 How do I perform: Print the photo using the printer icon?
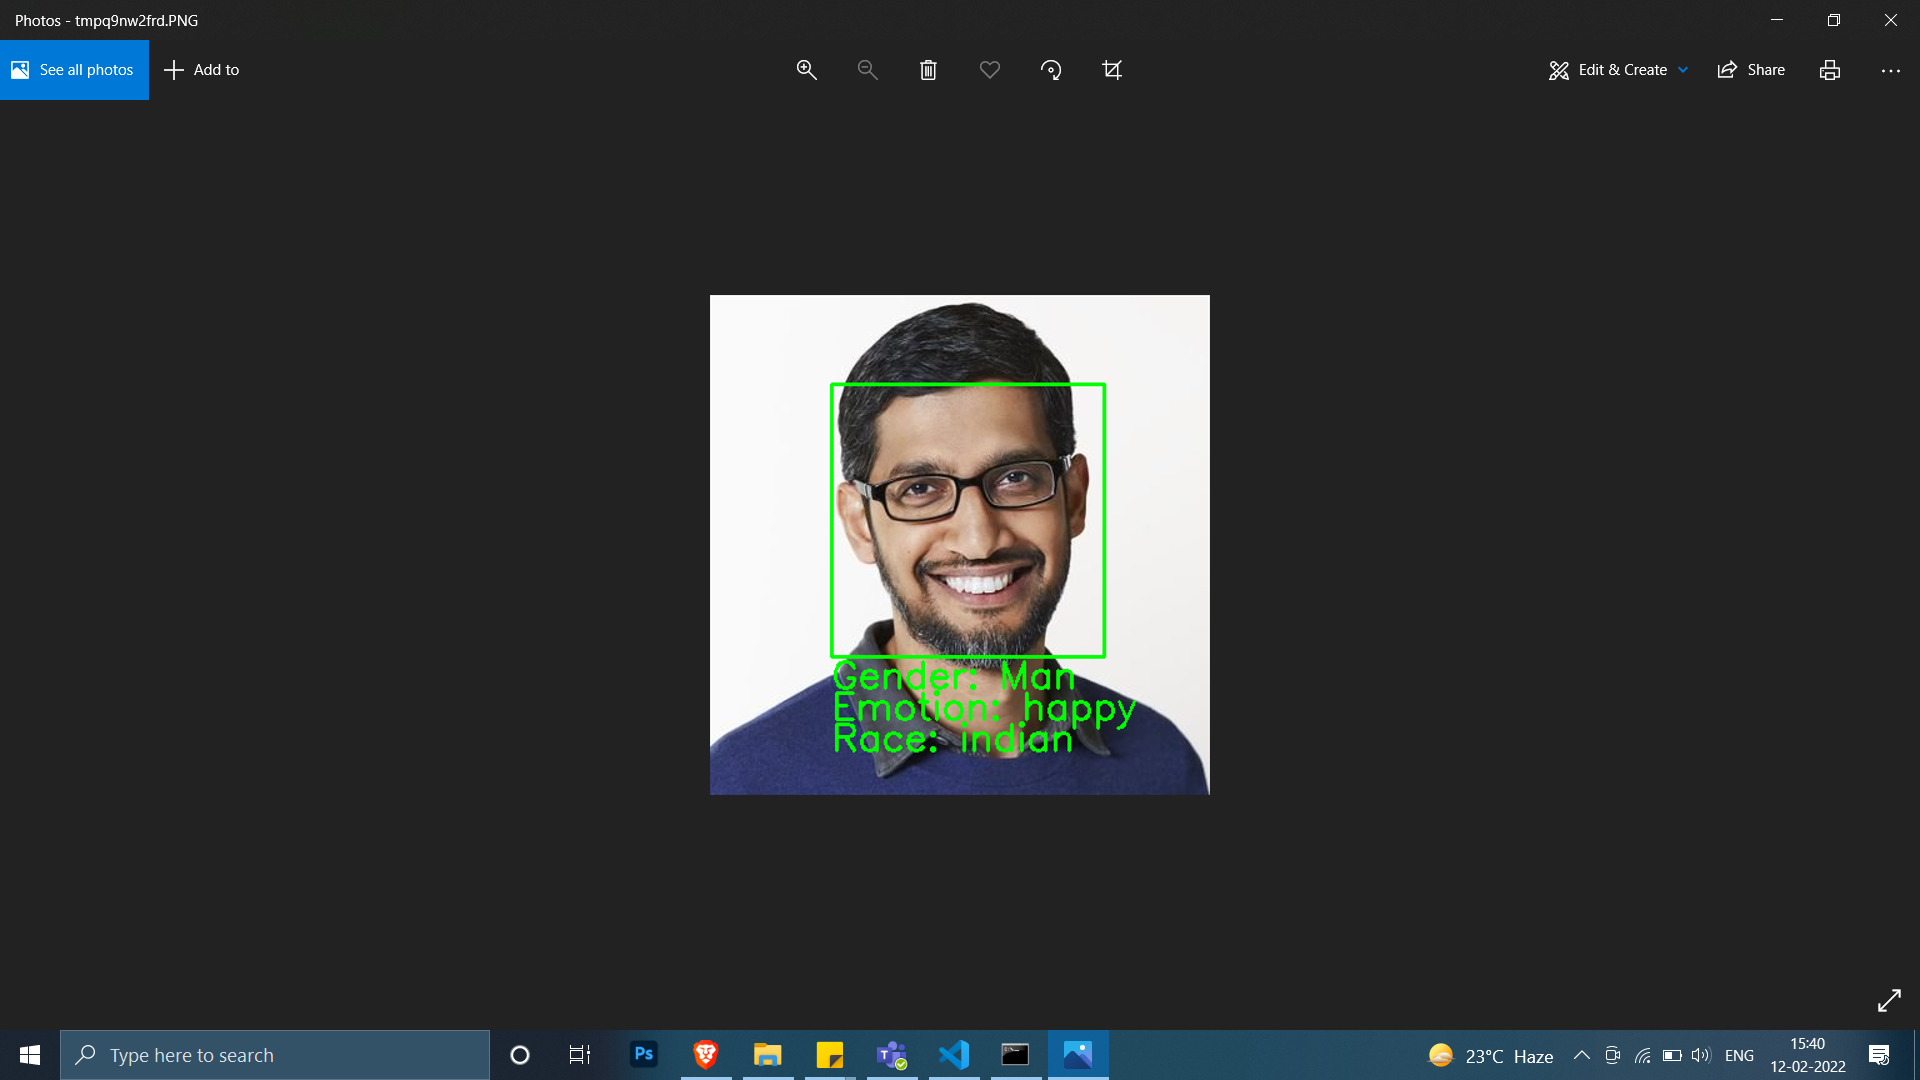coord(1830,70)
